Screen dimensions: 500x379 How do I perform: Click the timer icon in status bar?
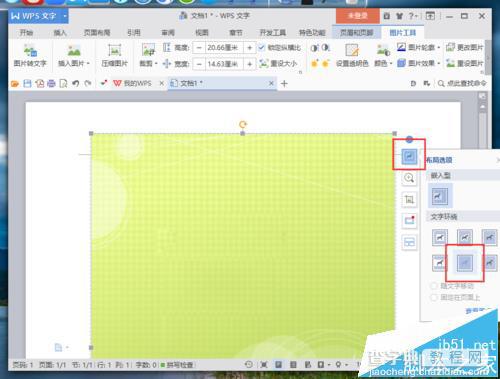click(x=248, y=364)
